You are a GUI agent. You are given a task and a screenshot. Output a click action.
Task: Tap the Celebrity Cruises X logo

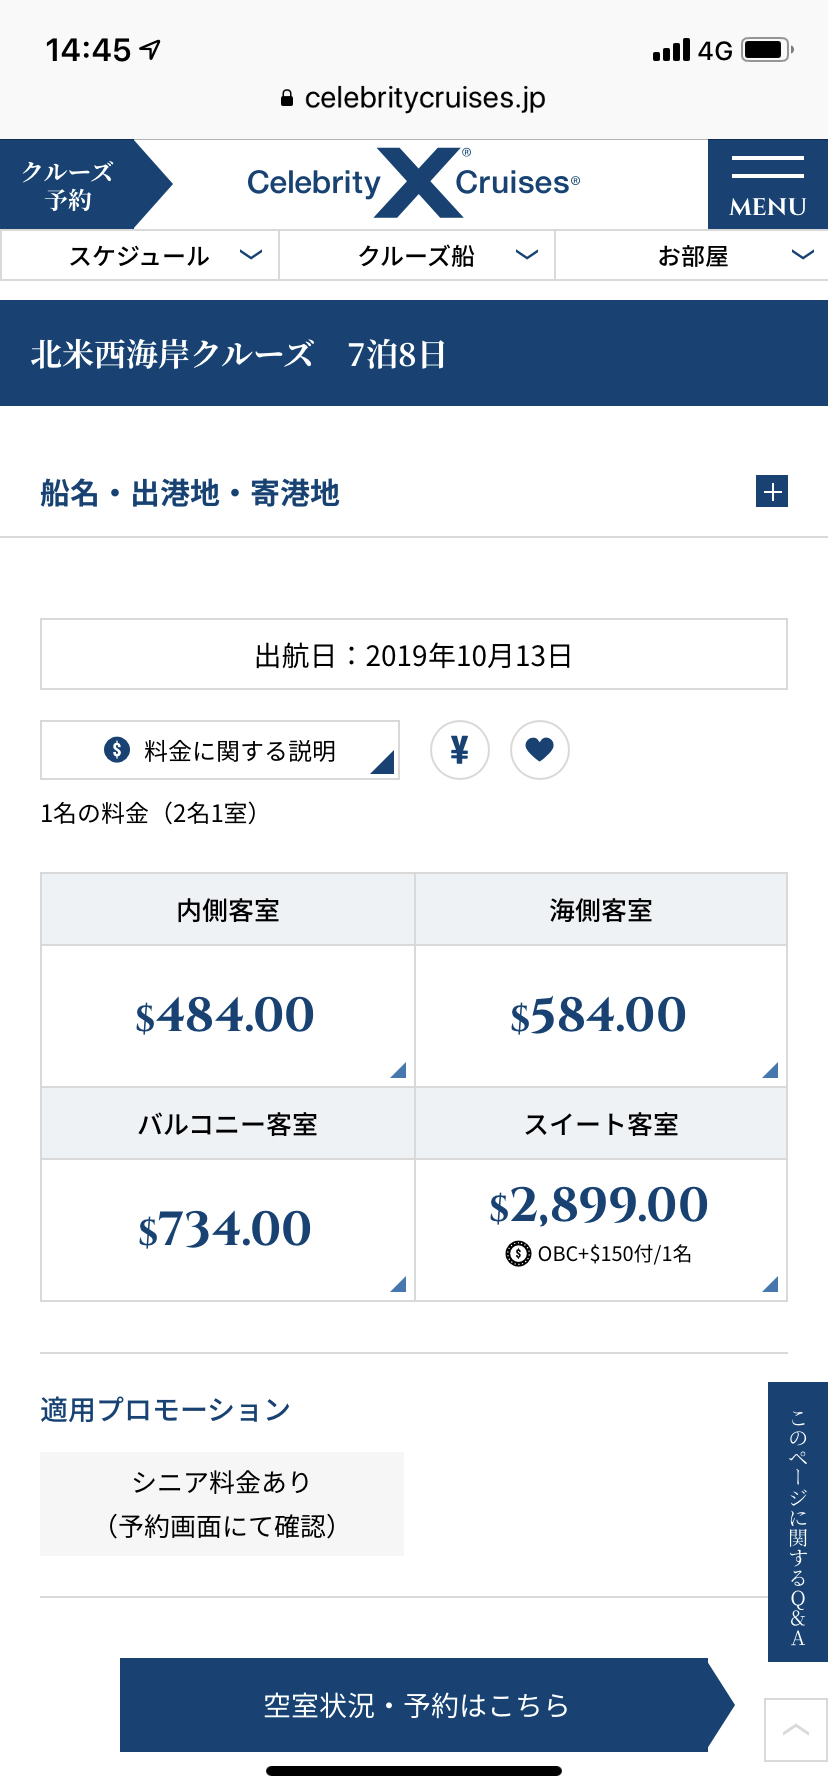point(414,182)
